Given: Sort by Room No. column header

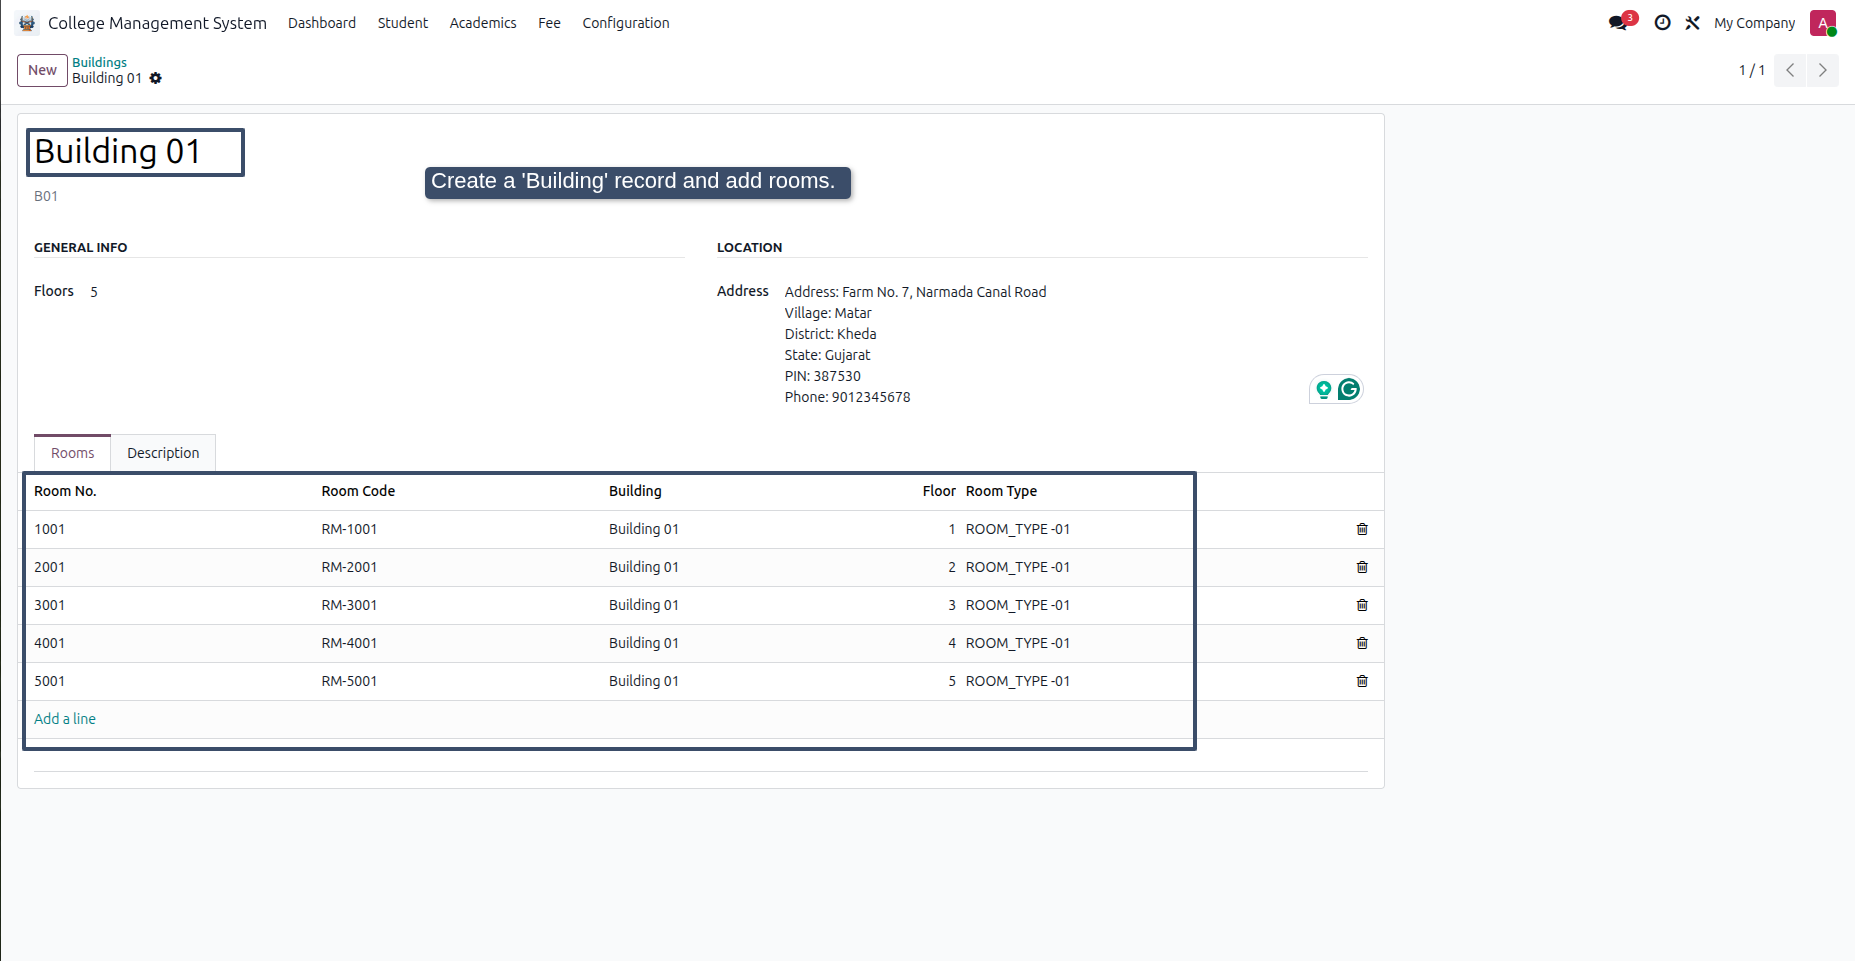Looking at the screenshot, I should [65, 491].
